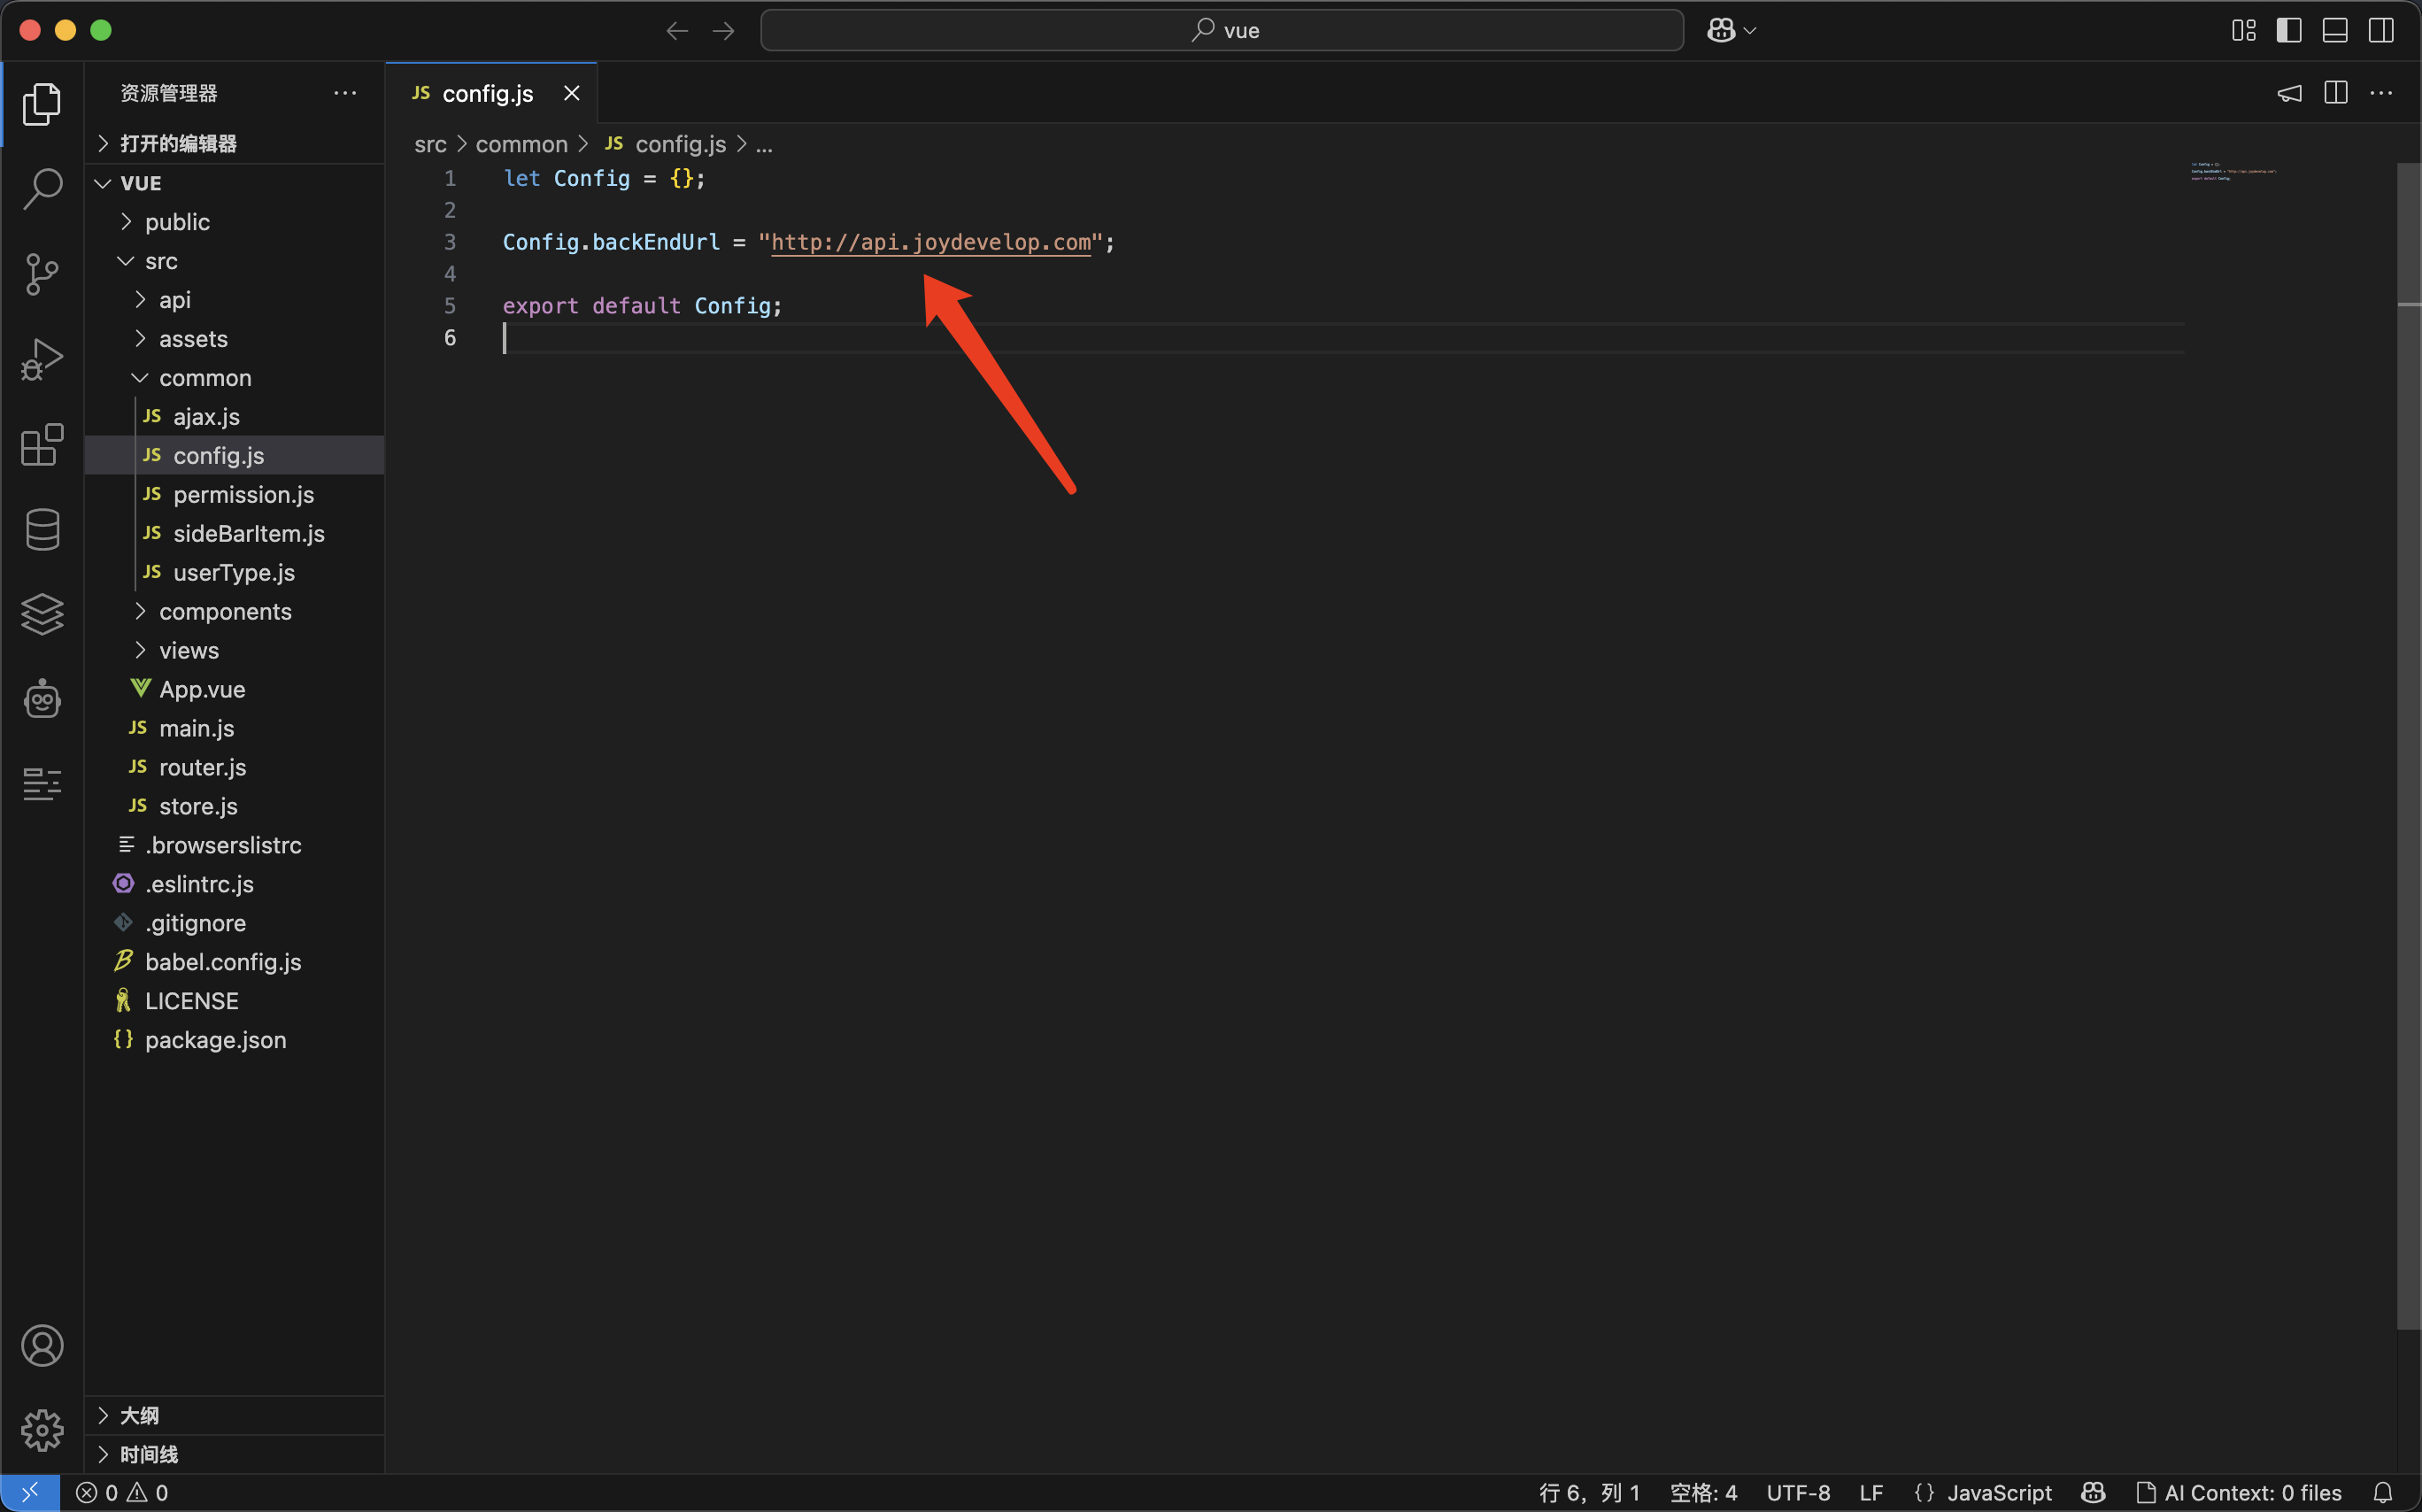Toggle the secondary side bar

2381,31
